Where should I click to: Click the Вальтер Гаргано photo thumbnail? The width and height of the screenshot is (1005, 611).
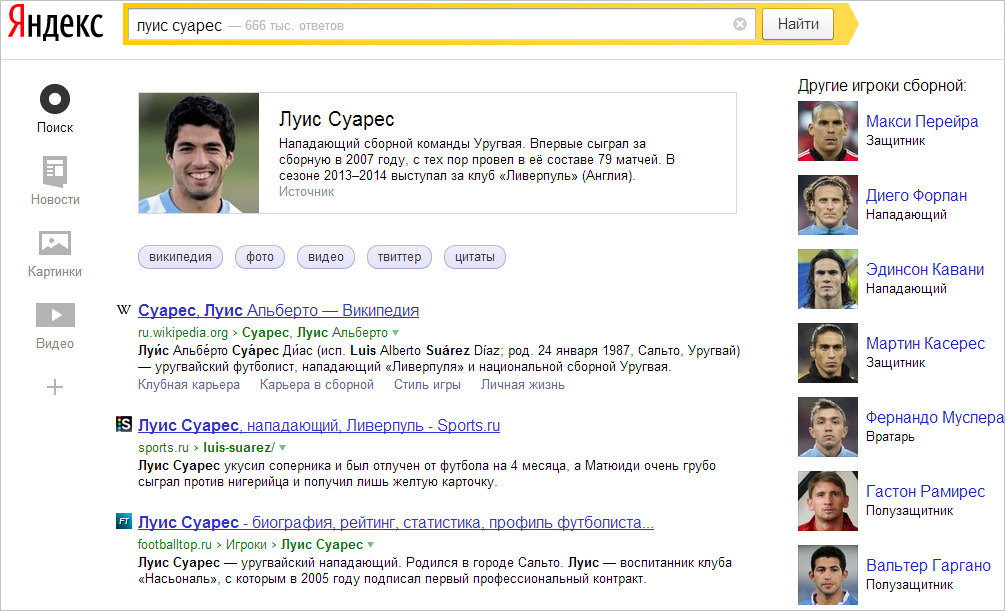[827, 575]
